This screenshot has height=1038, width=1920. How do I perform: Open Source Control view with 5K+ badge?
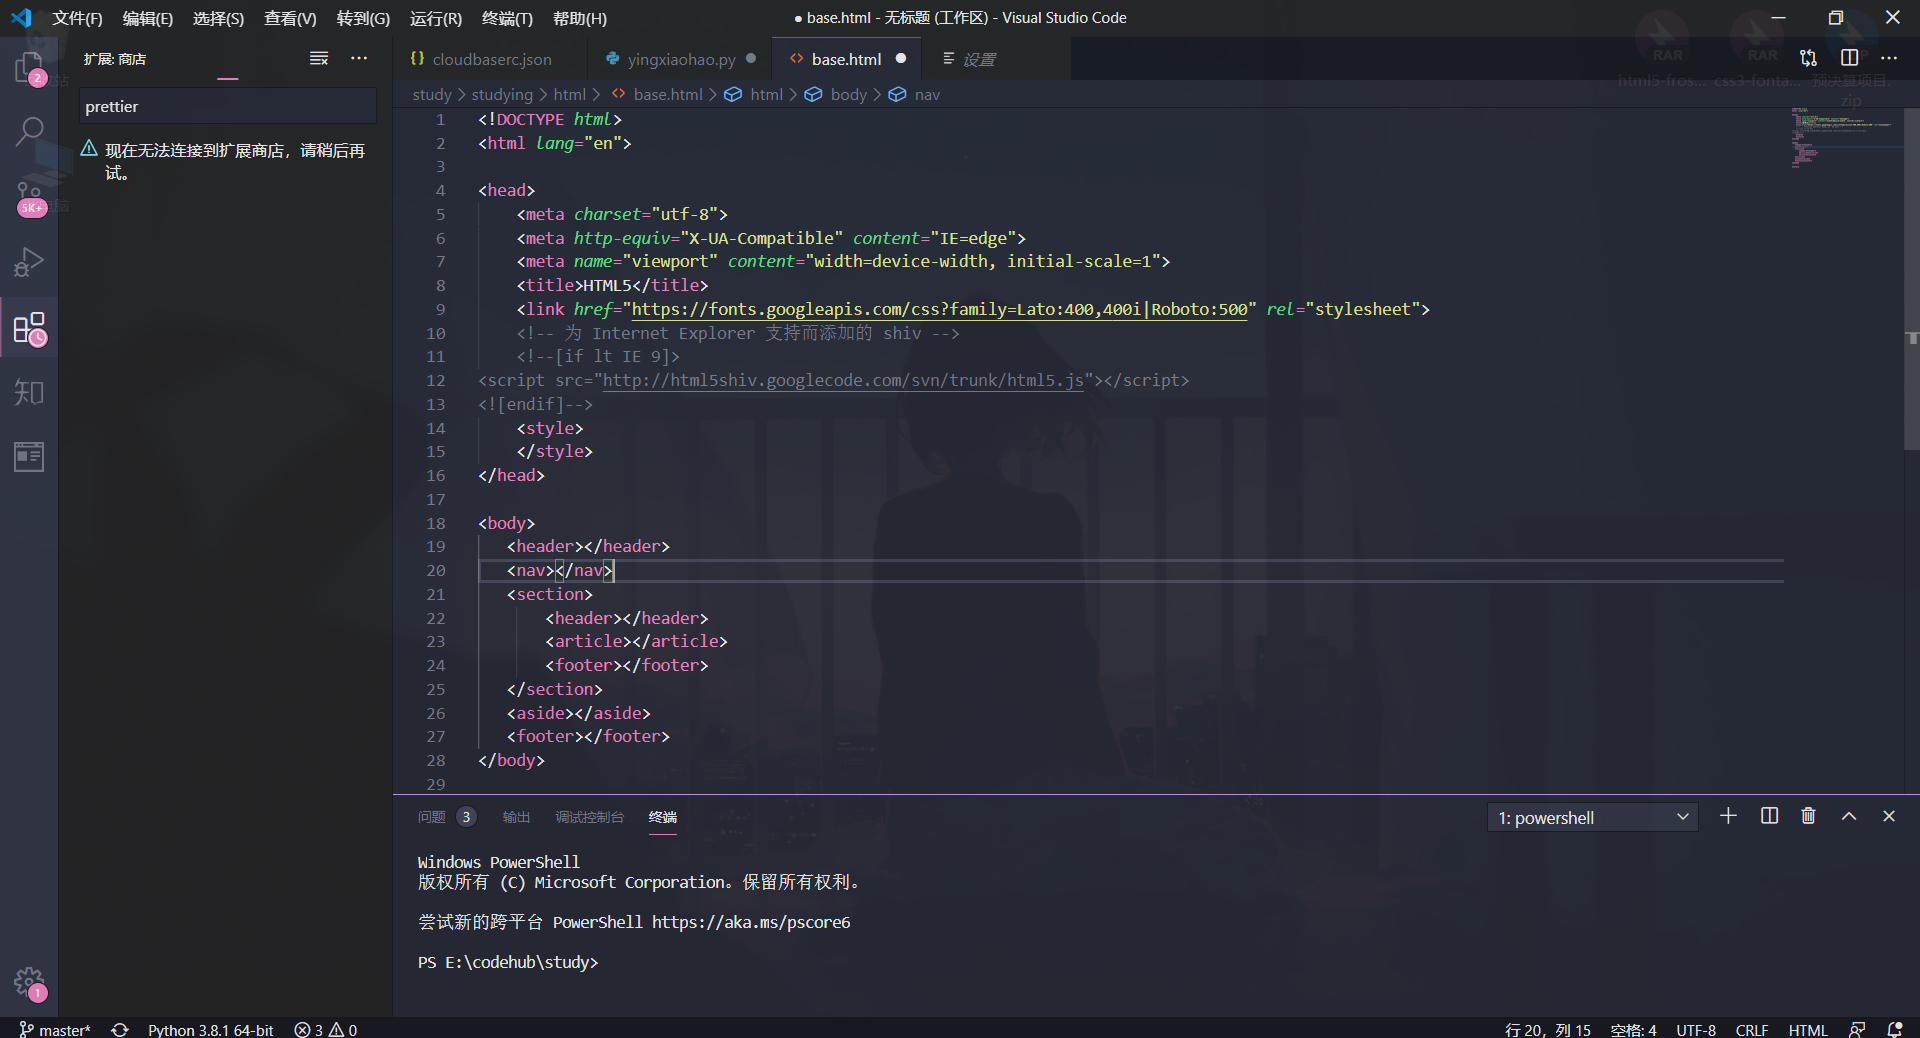click(x=29, y=197)
